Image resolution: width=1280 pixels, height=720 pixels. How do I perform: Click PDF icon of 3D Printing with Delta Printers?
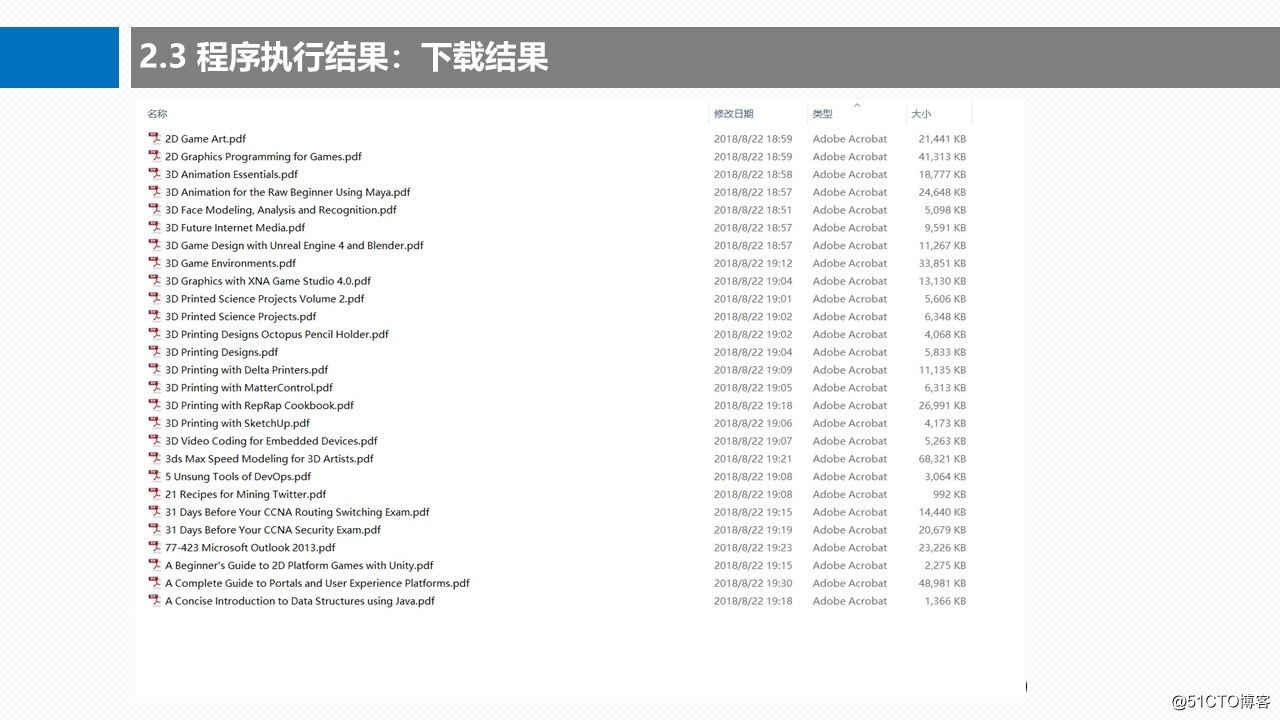(155, 370)
